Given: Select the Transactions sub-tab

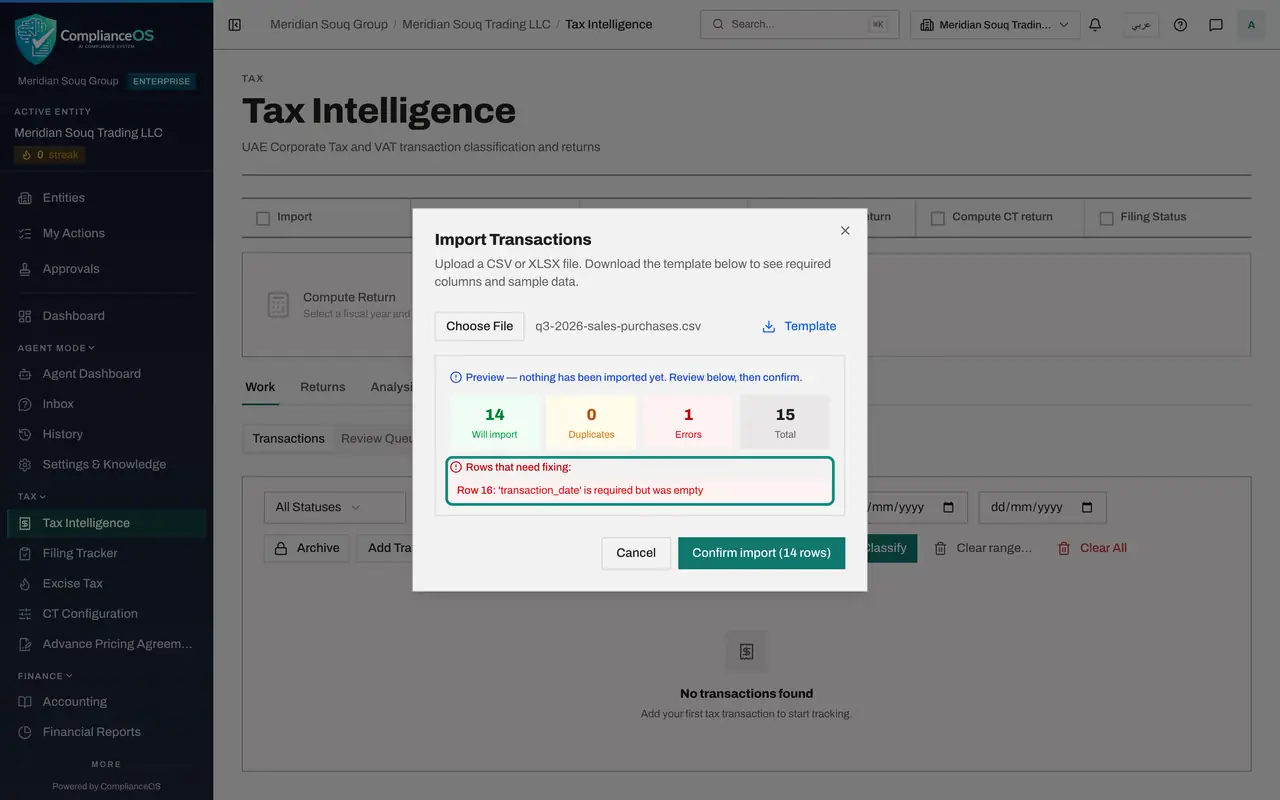Looking at the screenshot, I should tap(288, 438).
